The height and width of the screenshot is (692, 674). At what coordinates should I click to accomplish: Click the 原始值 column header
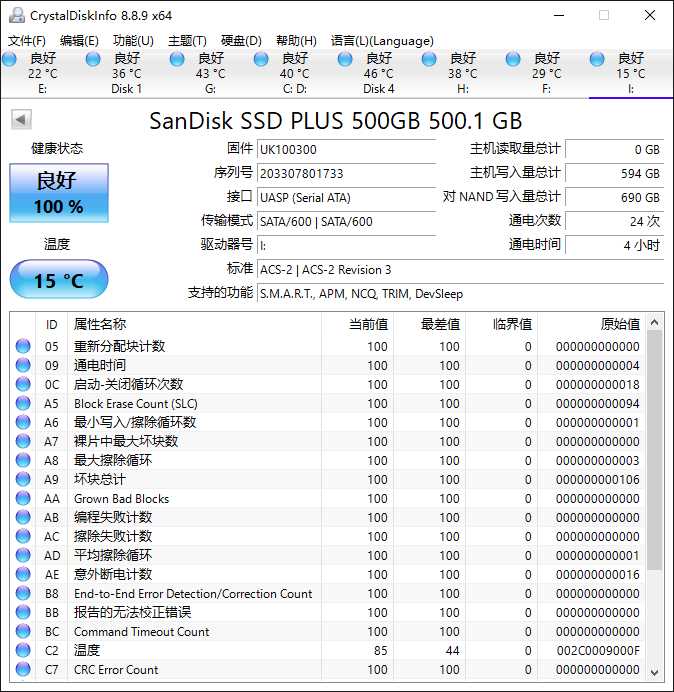(619, 324)
